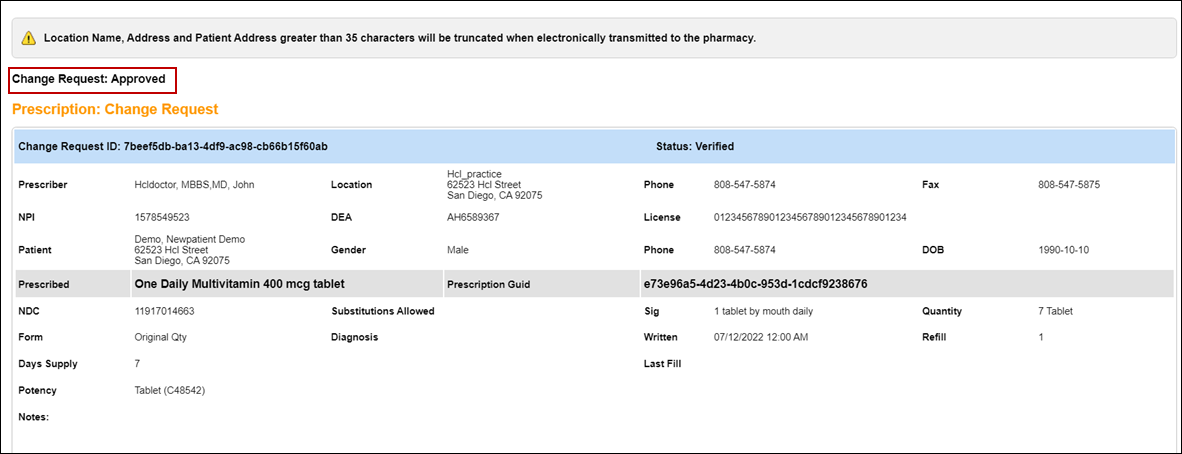Click patient name Demo, Newpatient Demo
The height and width of the screenshot is (454, 1182).
coord(189,239)
